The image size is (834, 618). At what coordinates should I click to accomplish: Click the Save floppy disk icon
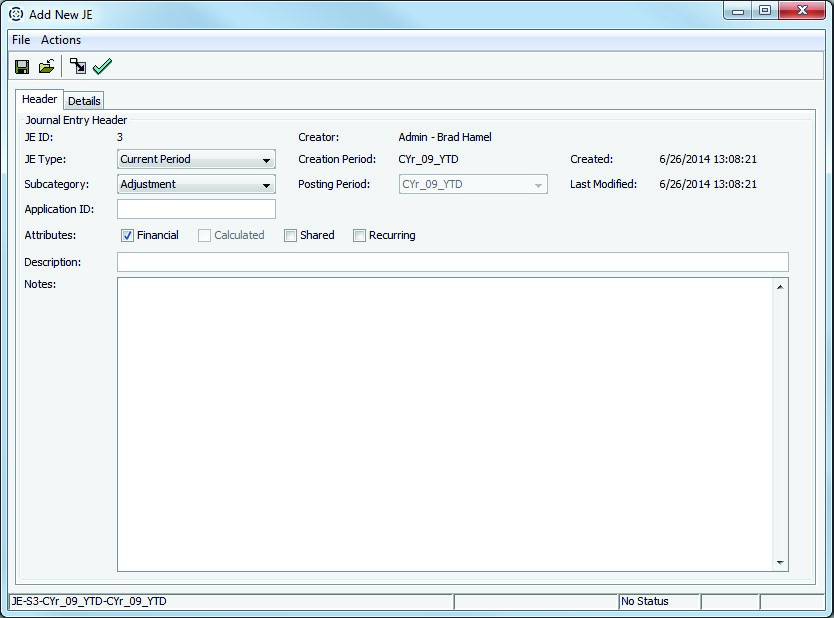pos(22,67)
